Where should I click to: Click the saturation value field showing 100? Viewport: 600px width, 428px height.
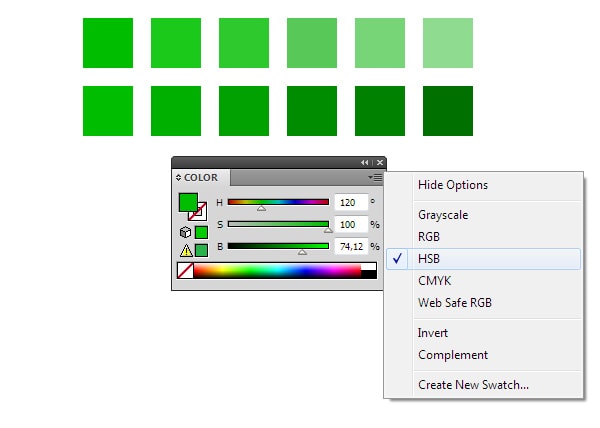tap(351, 225)
